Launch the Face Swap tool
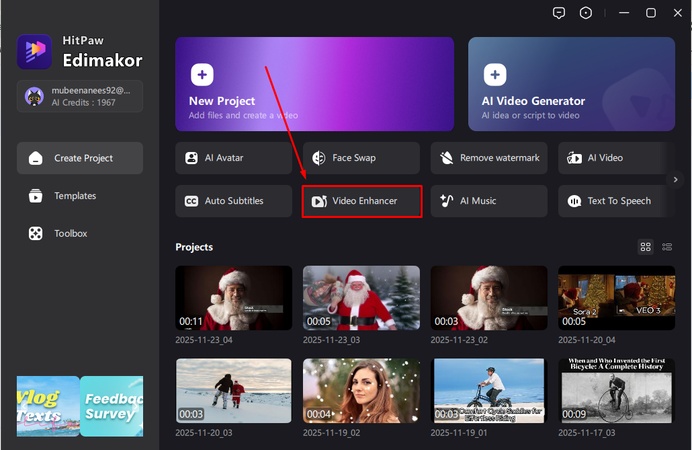 coord(361,158)
